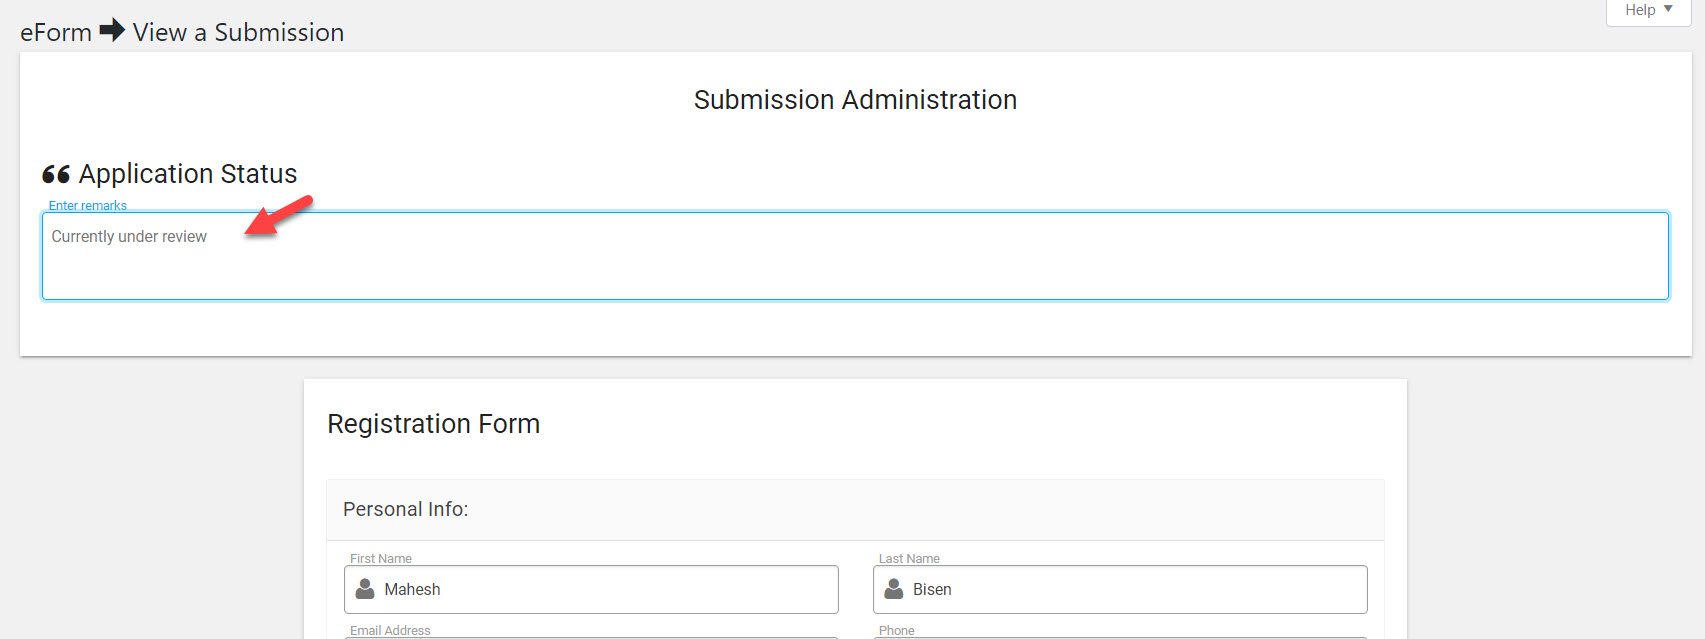1705x639 pixels.
Task: Click the Application Status heading
Action: 188,174
